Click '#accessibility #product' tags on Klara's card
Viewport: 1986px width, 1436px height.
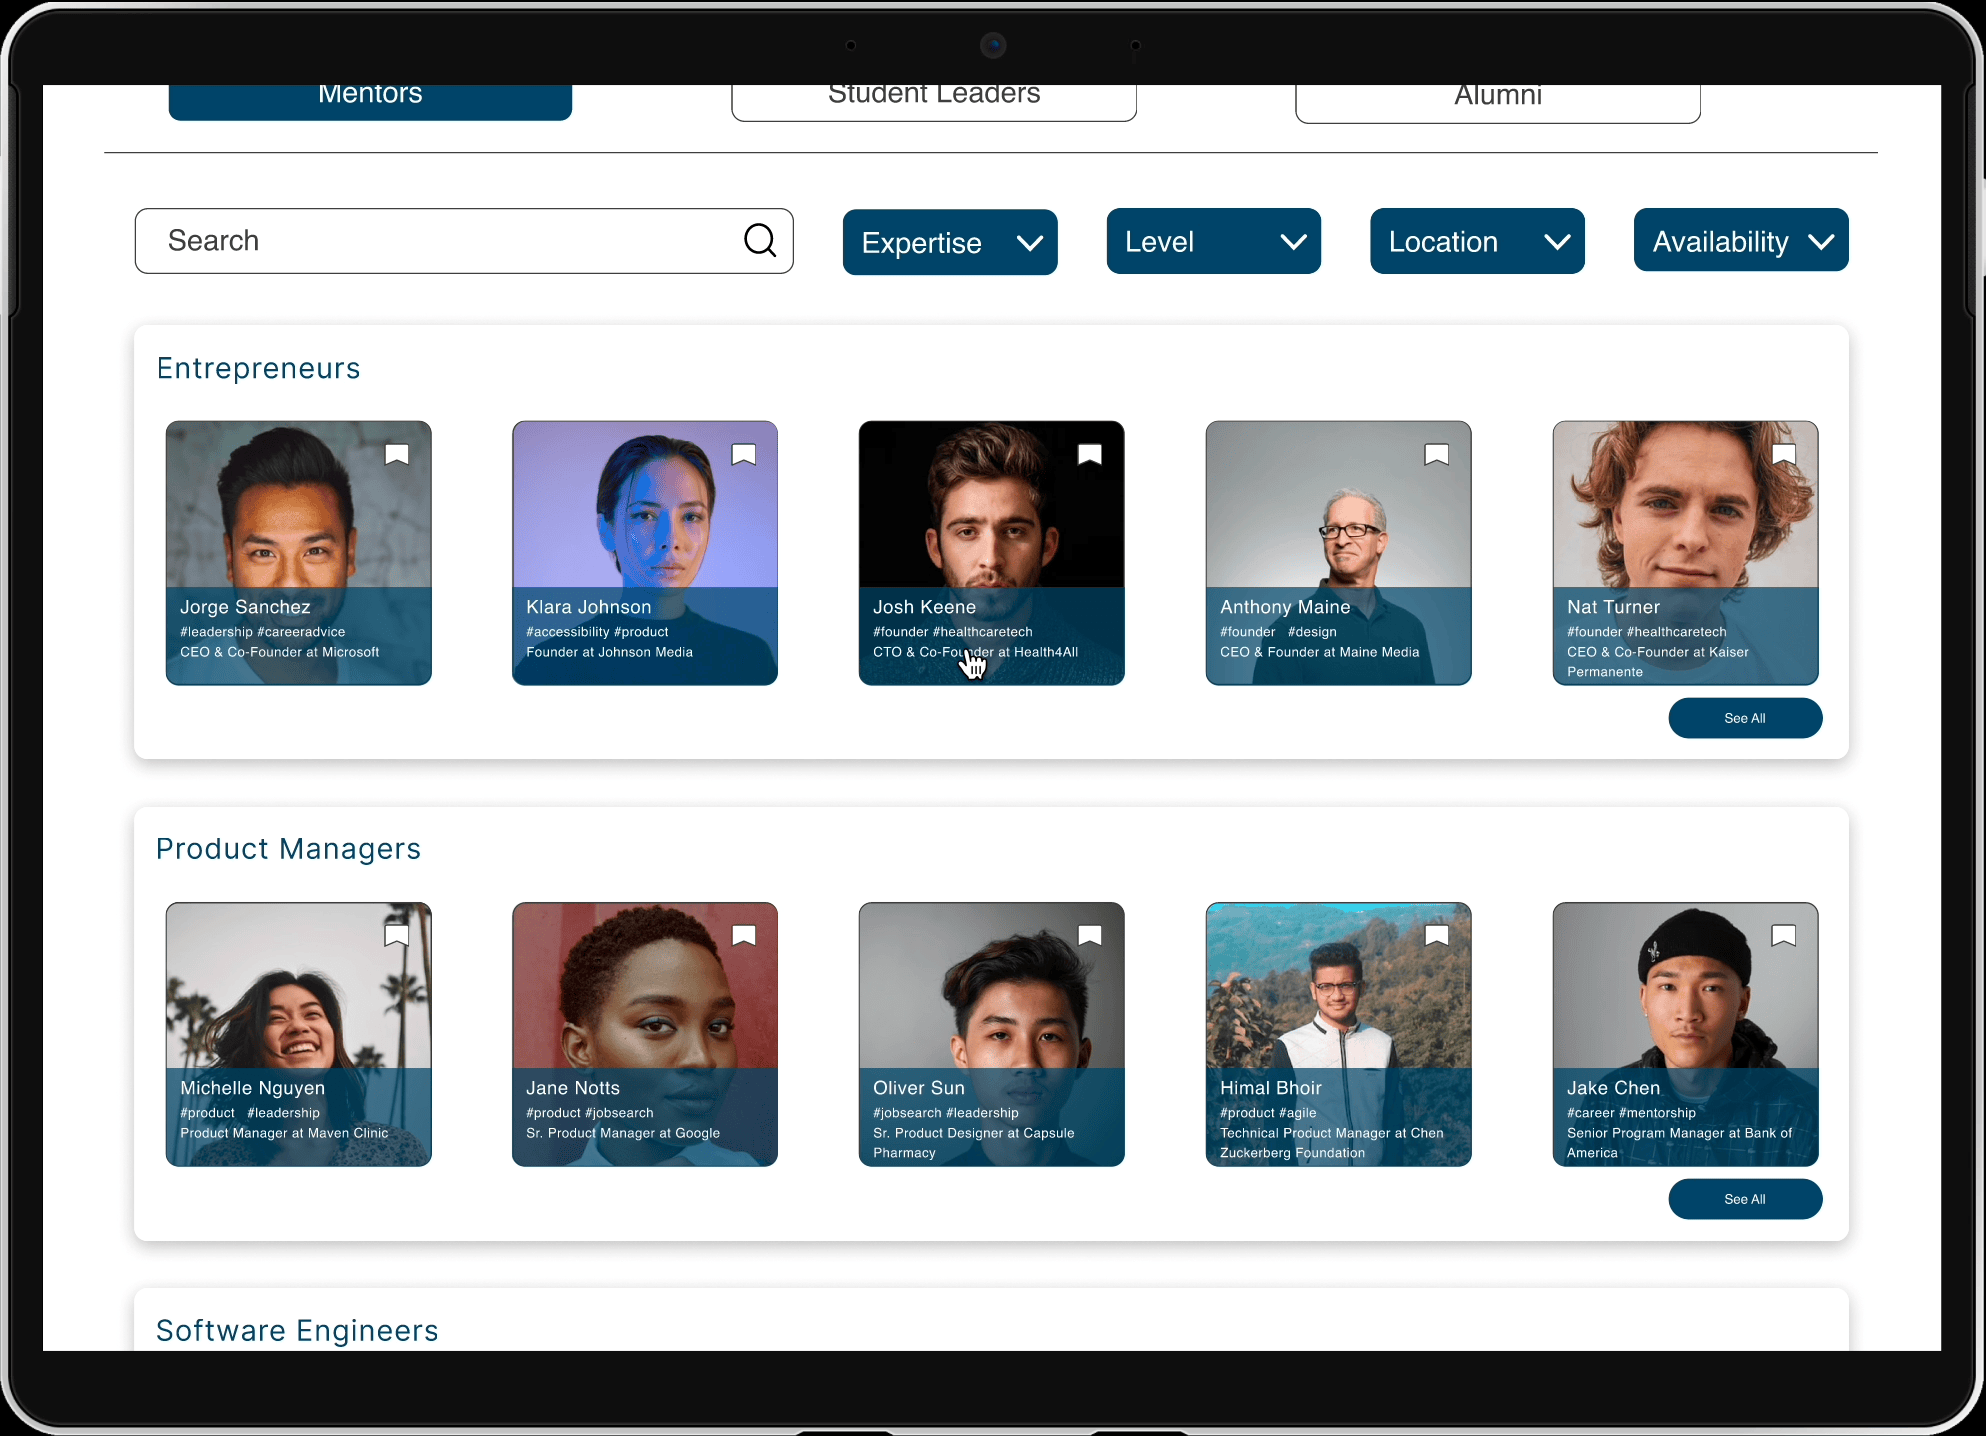[x=597, y=632]
